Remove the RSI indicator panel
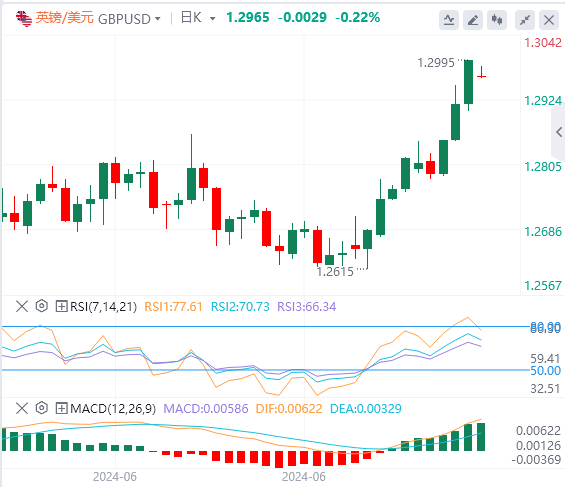The width and height of the screenshot is (565, 487). (22, 307)
